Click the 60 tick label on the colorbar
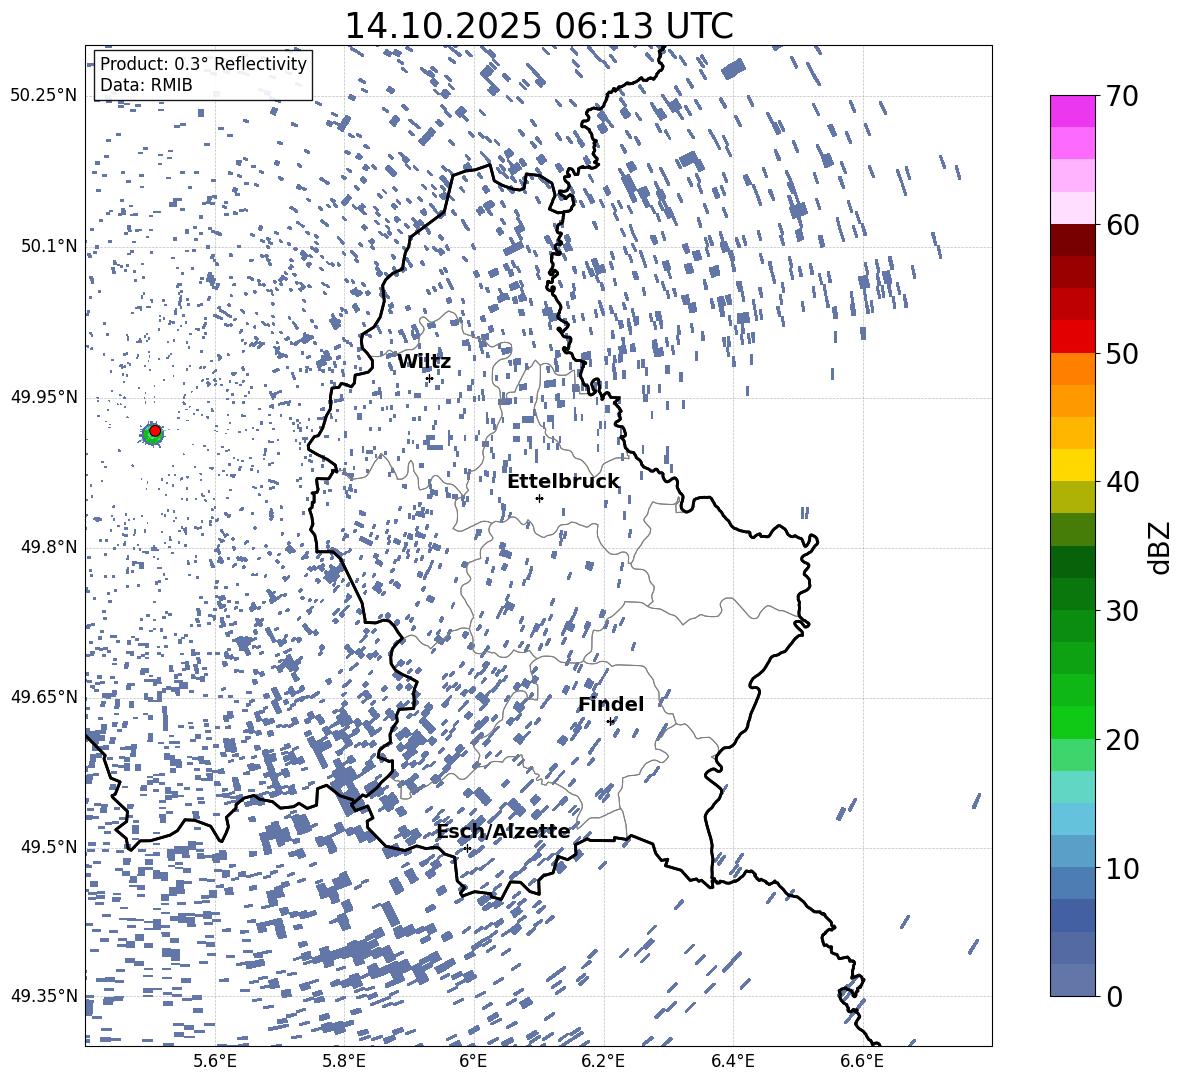Viewport: 1184px width, 1081px height. [1122, 225]
